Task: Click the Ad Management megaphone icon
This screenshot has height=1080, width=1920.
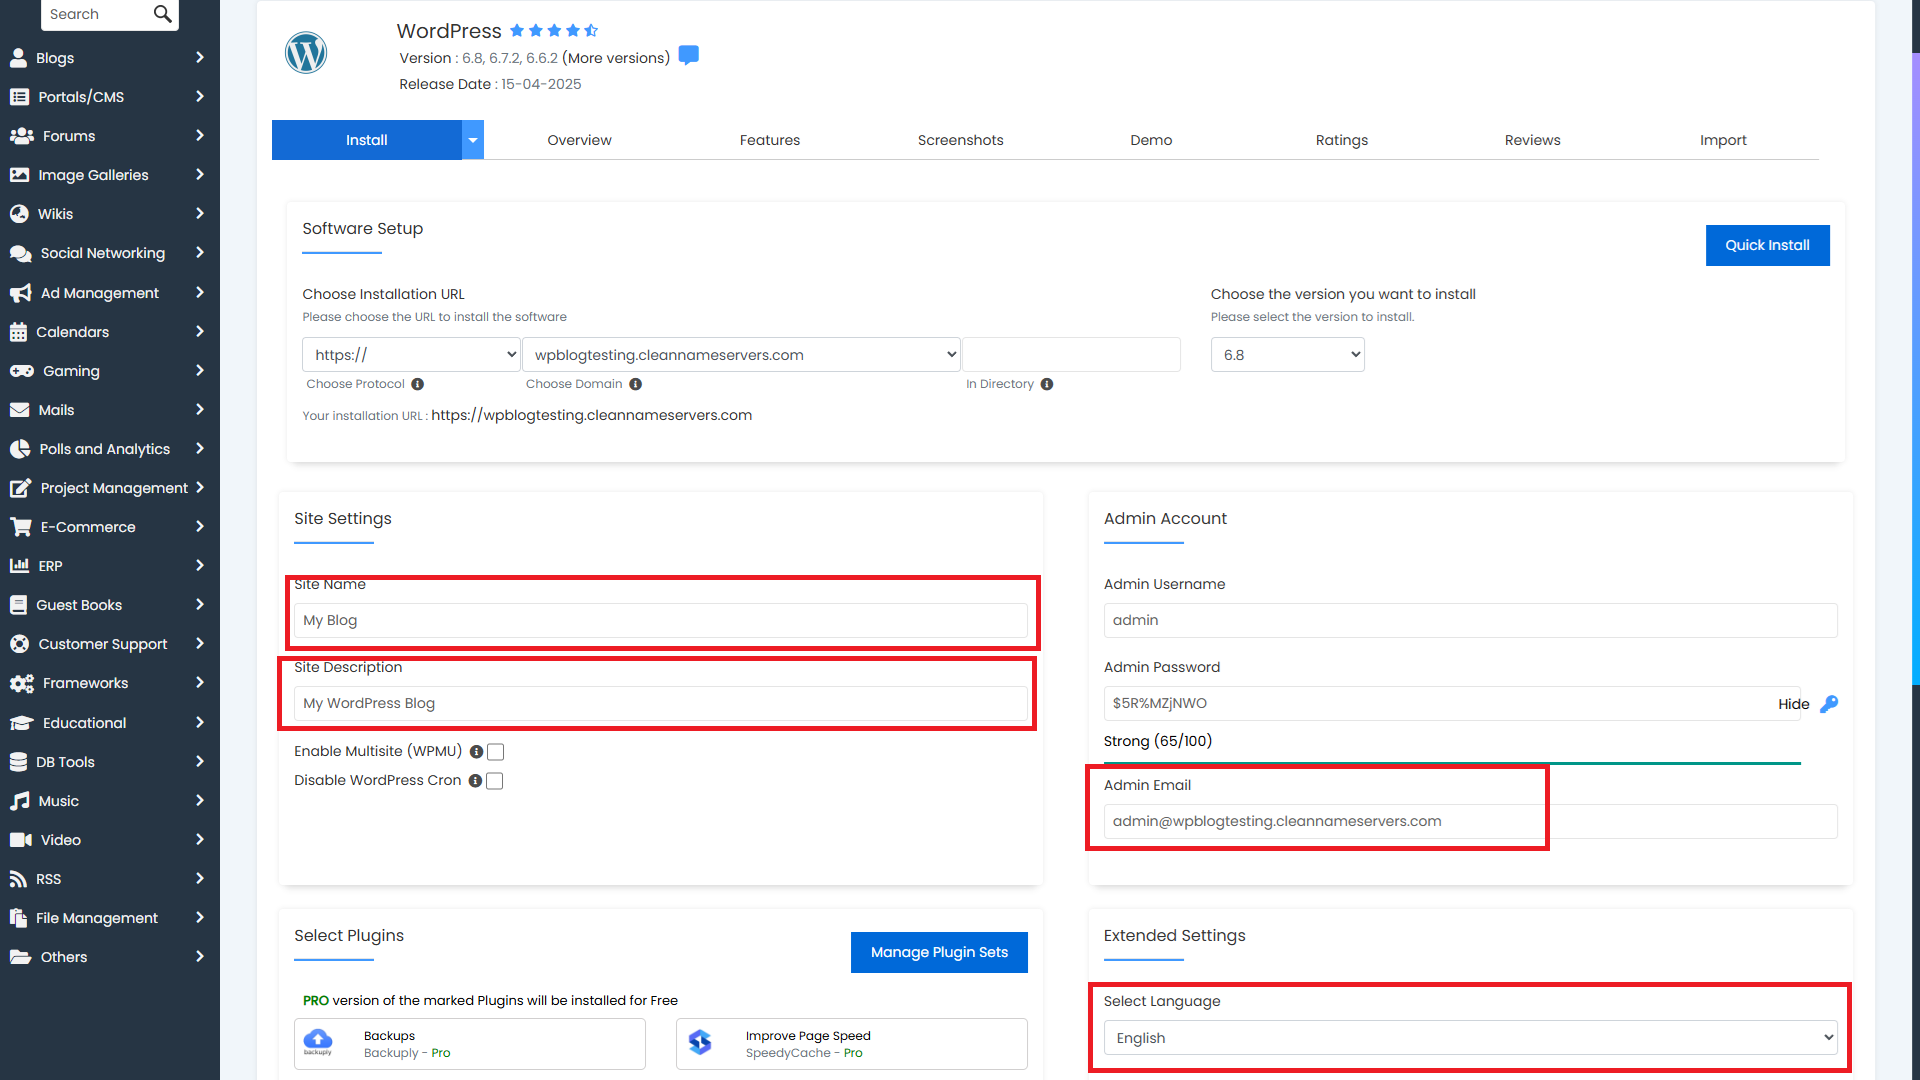Action: (20, 293)
